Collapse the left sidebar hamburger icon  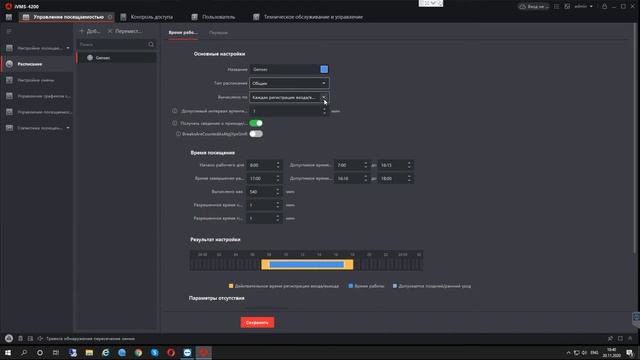tap(9, 31)
